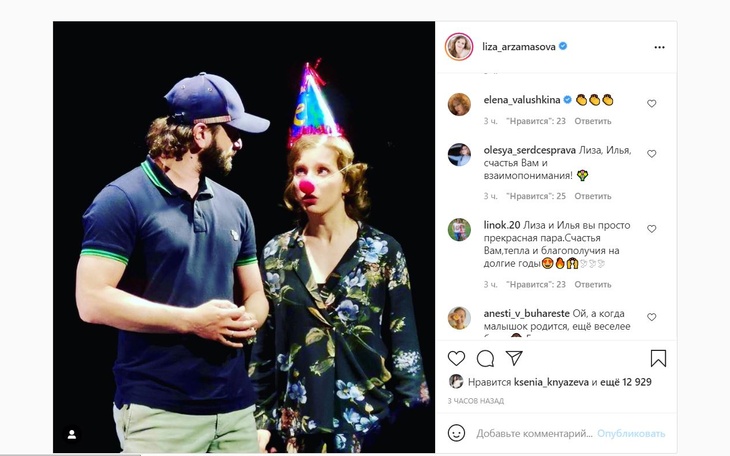Open olesya_serdcesprava avatar picture
730x456 pixels.
459,154
